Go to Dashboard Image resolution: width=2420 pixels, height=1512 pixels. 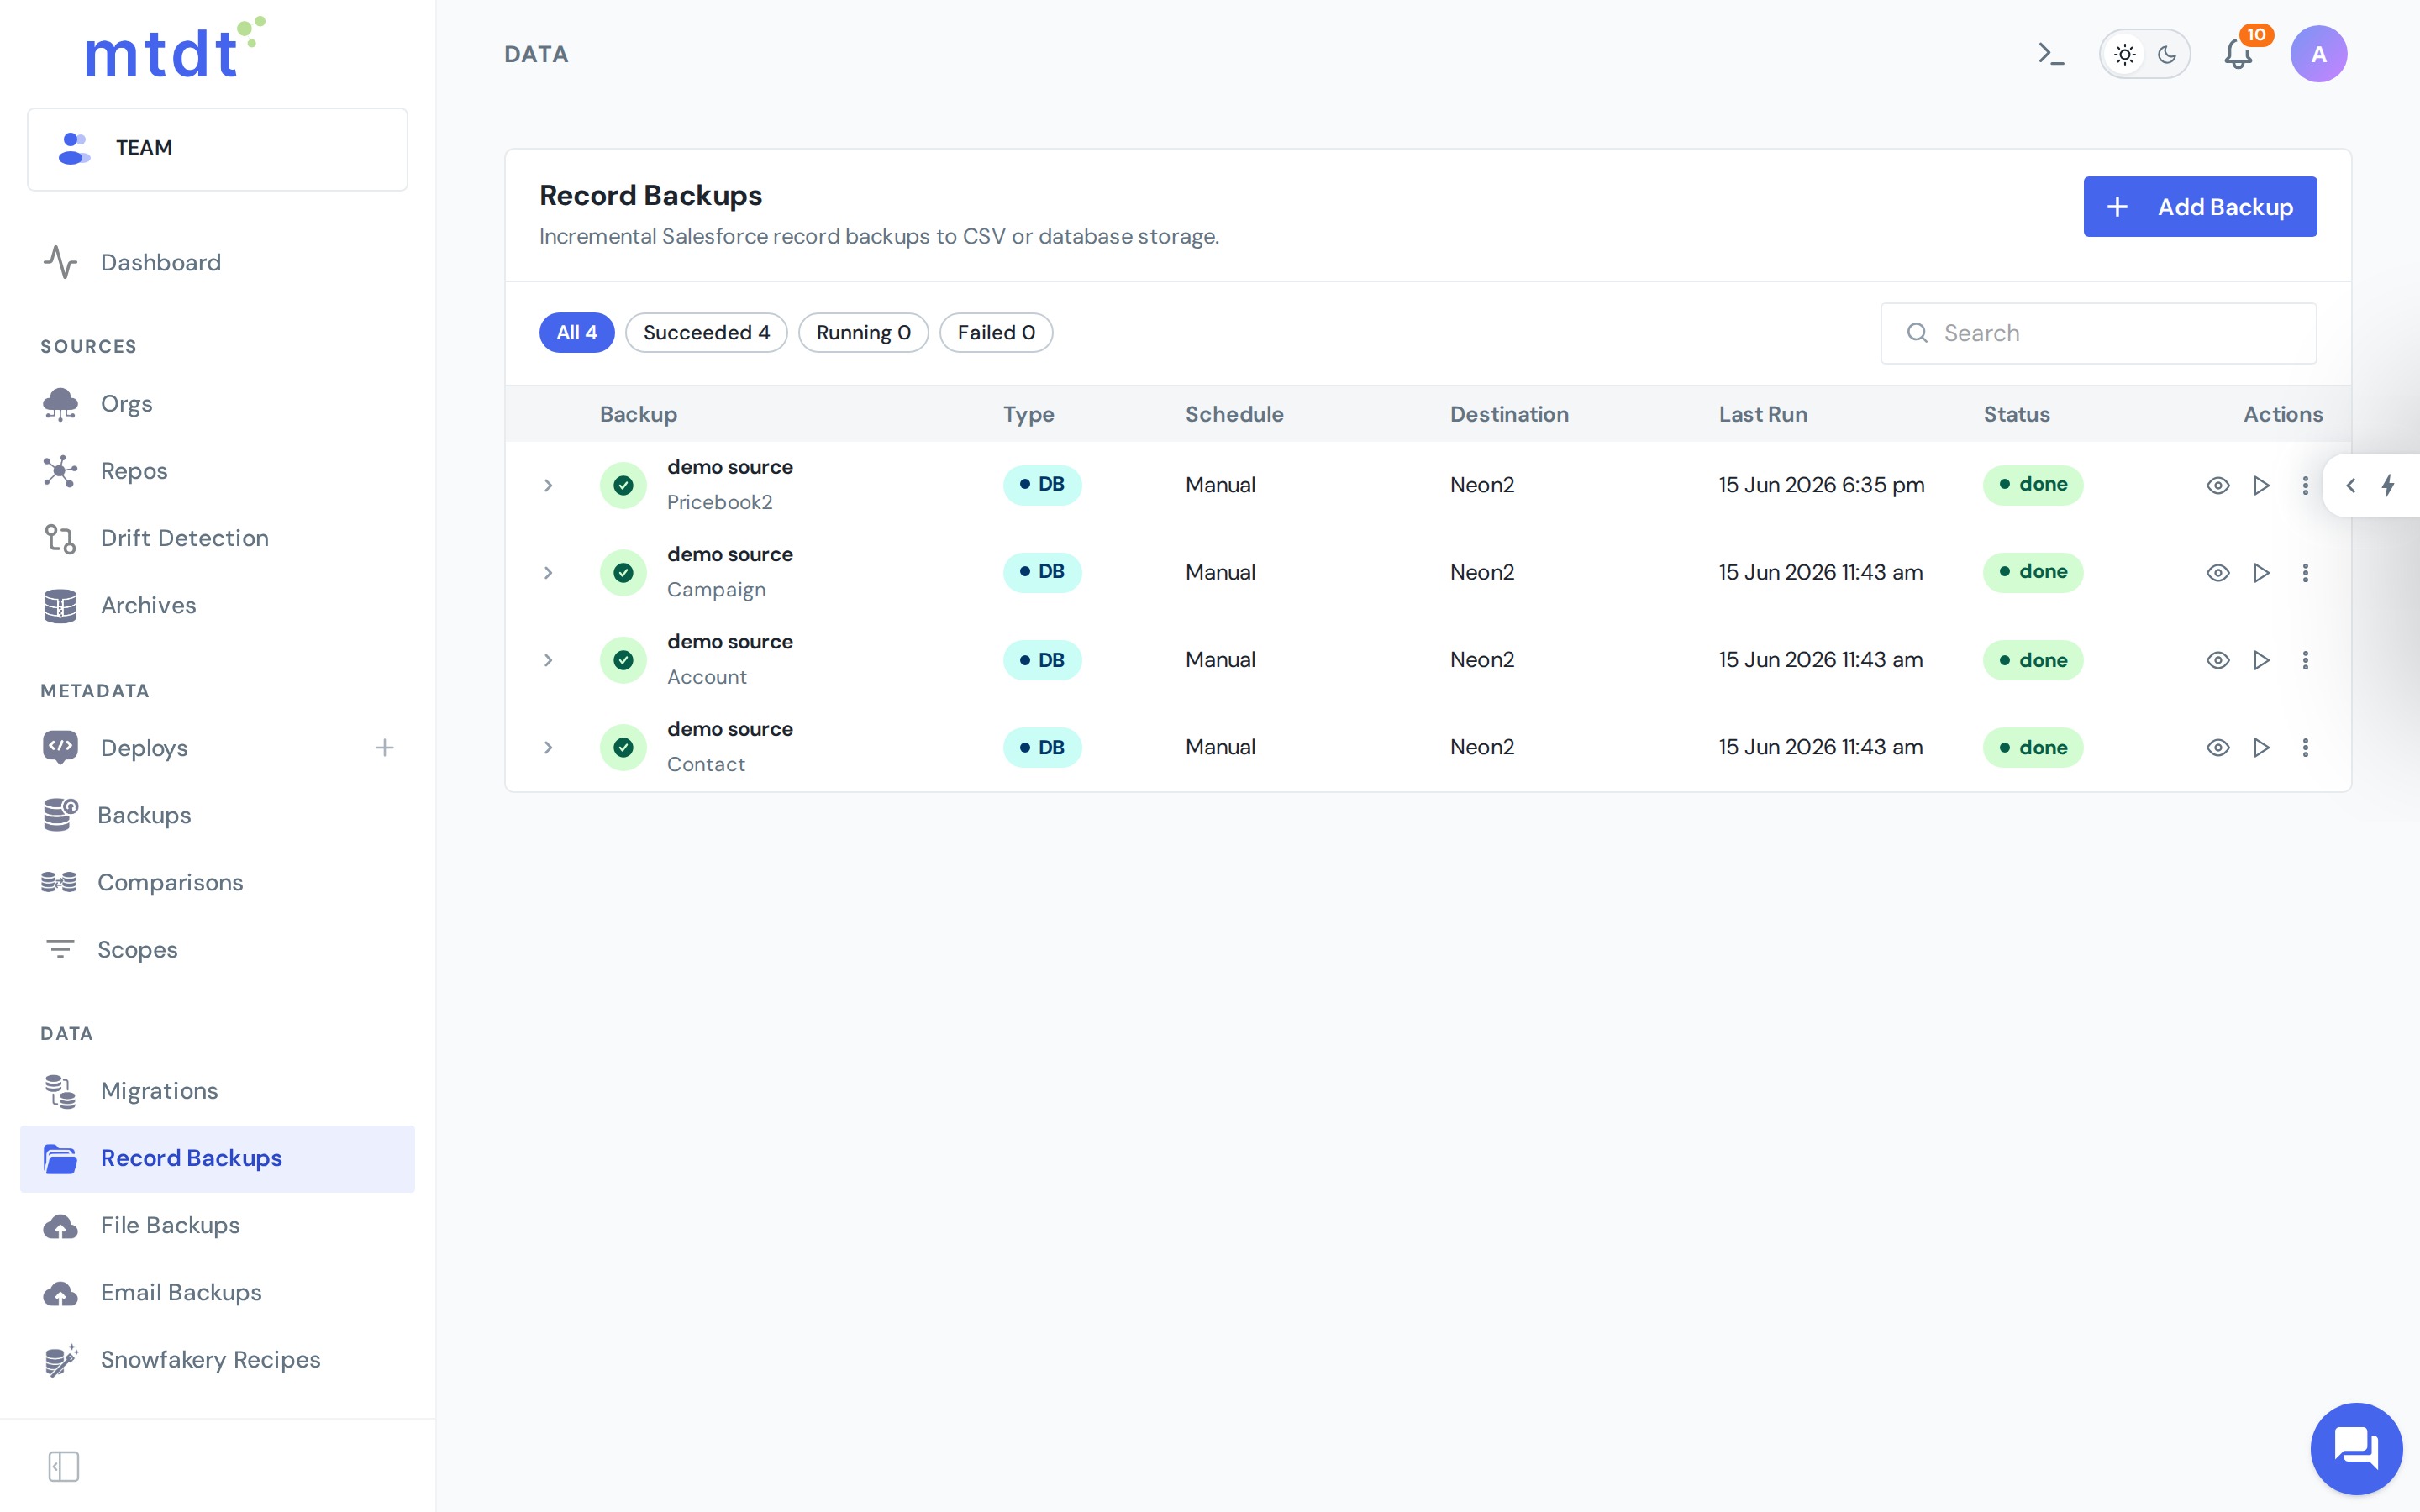pyautogui.click(x=217, y=262)
